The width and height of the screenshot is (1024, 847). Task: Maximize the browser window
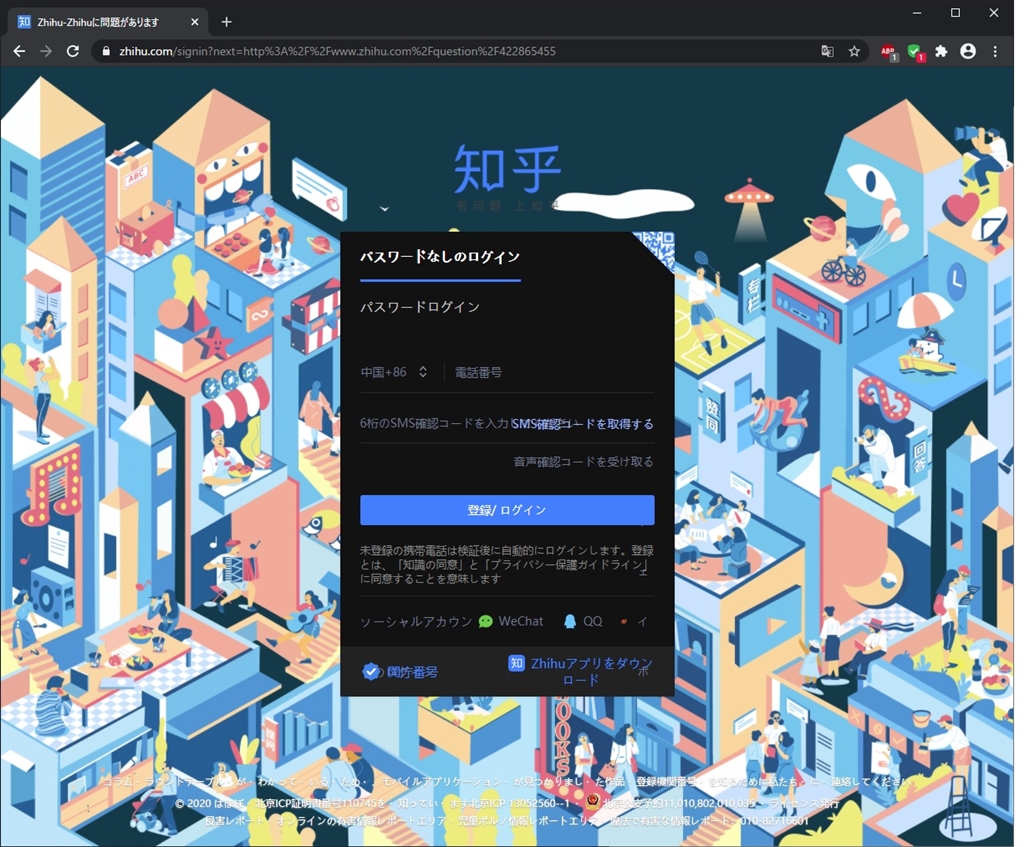(955, 13)
